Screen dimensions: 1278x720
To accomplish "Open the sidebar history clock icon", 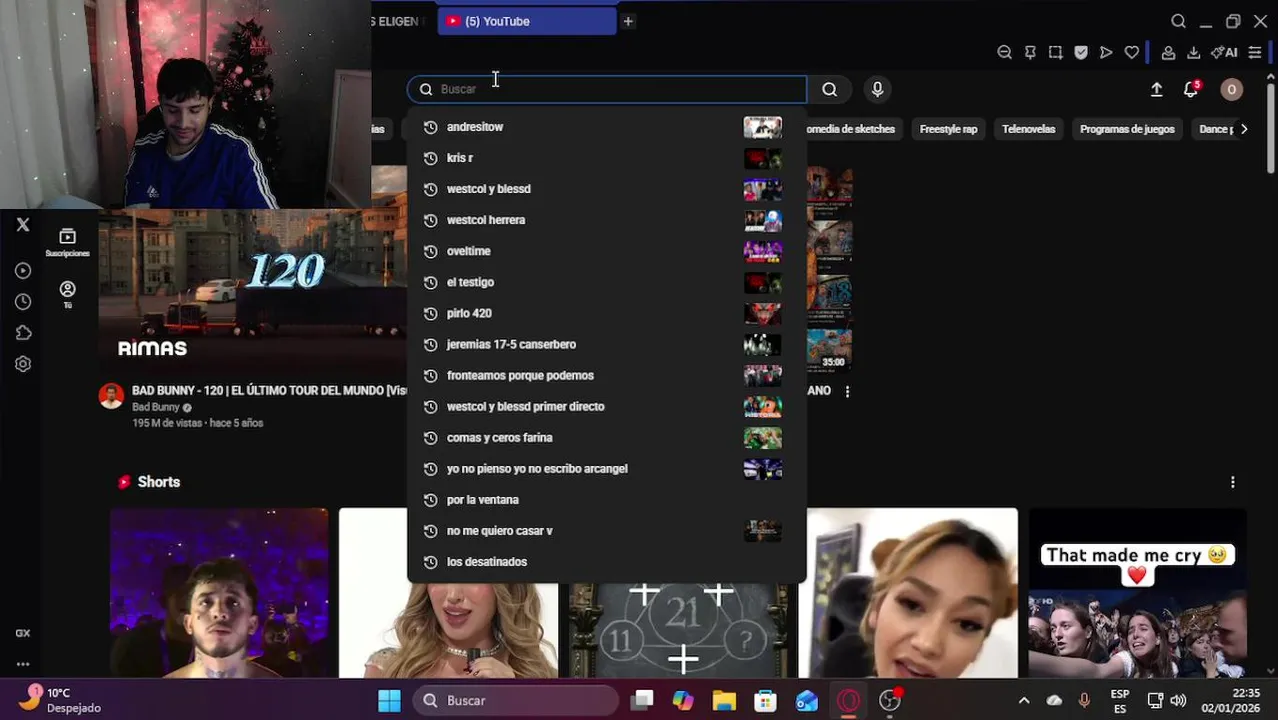I will (x=23, y=301).
